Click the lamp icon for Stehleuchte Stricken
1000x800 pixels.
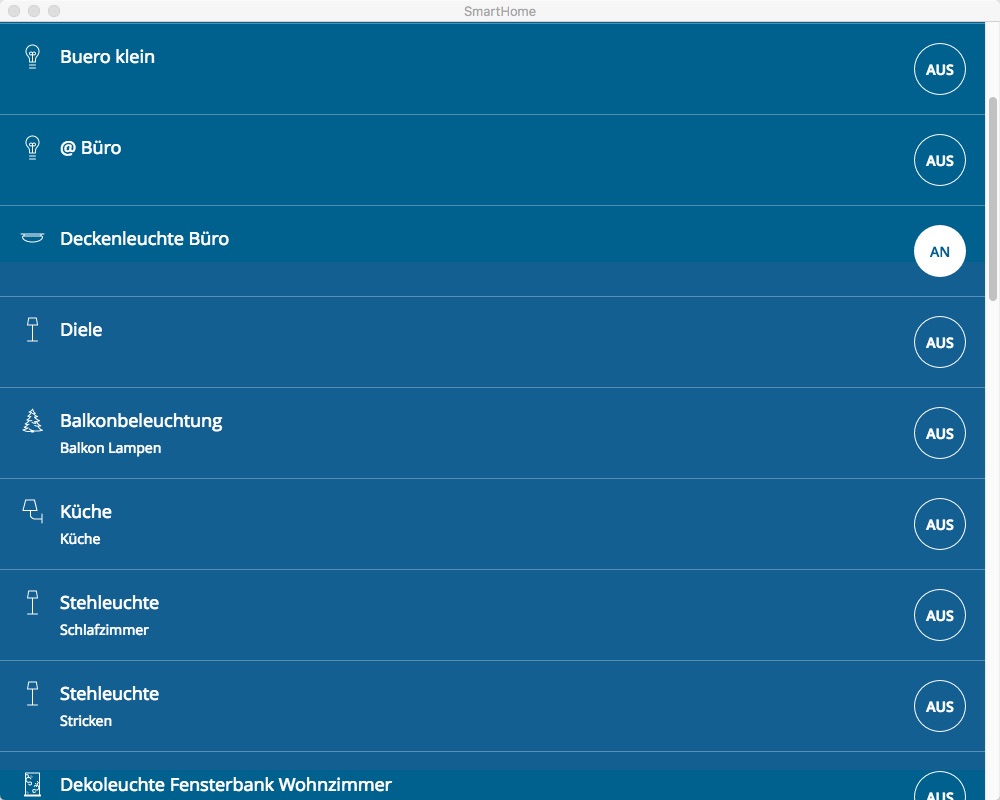coord(32,694)
